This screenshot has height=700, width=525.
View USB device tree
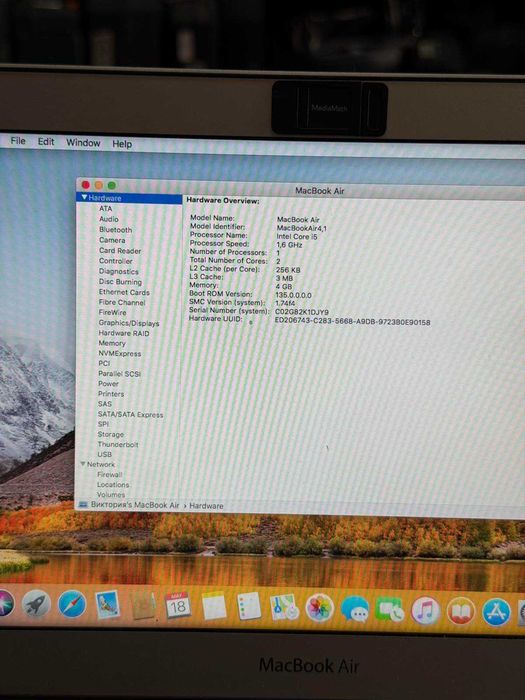[104, 454]
